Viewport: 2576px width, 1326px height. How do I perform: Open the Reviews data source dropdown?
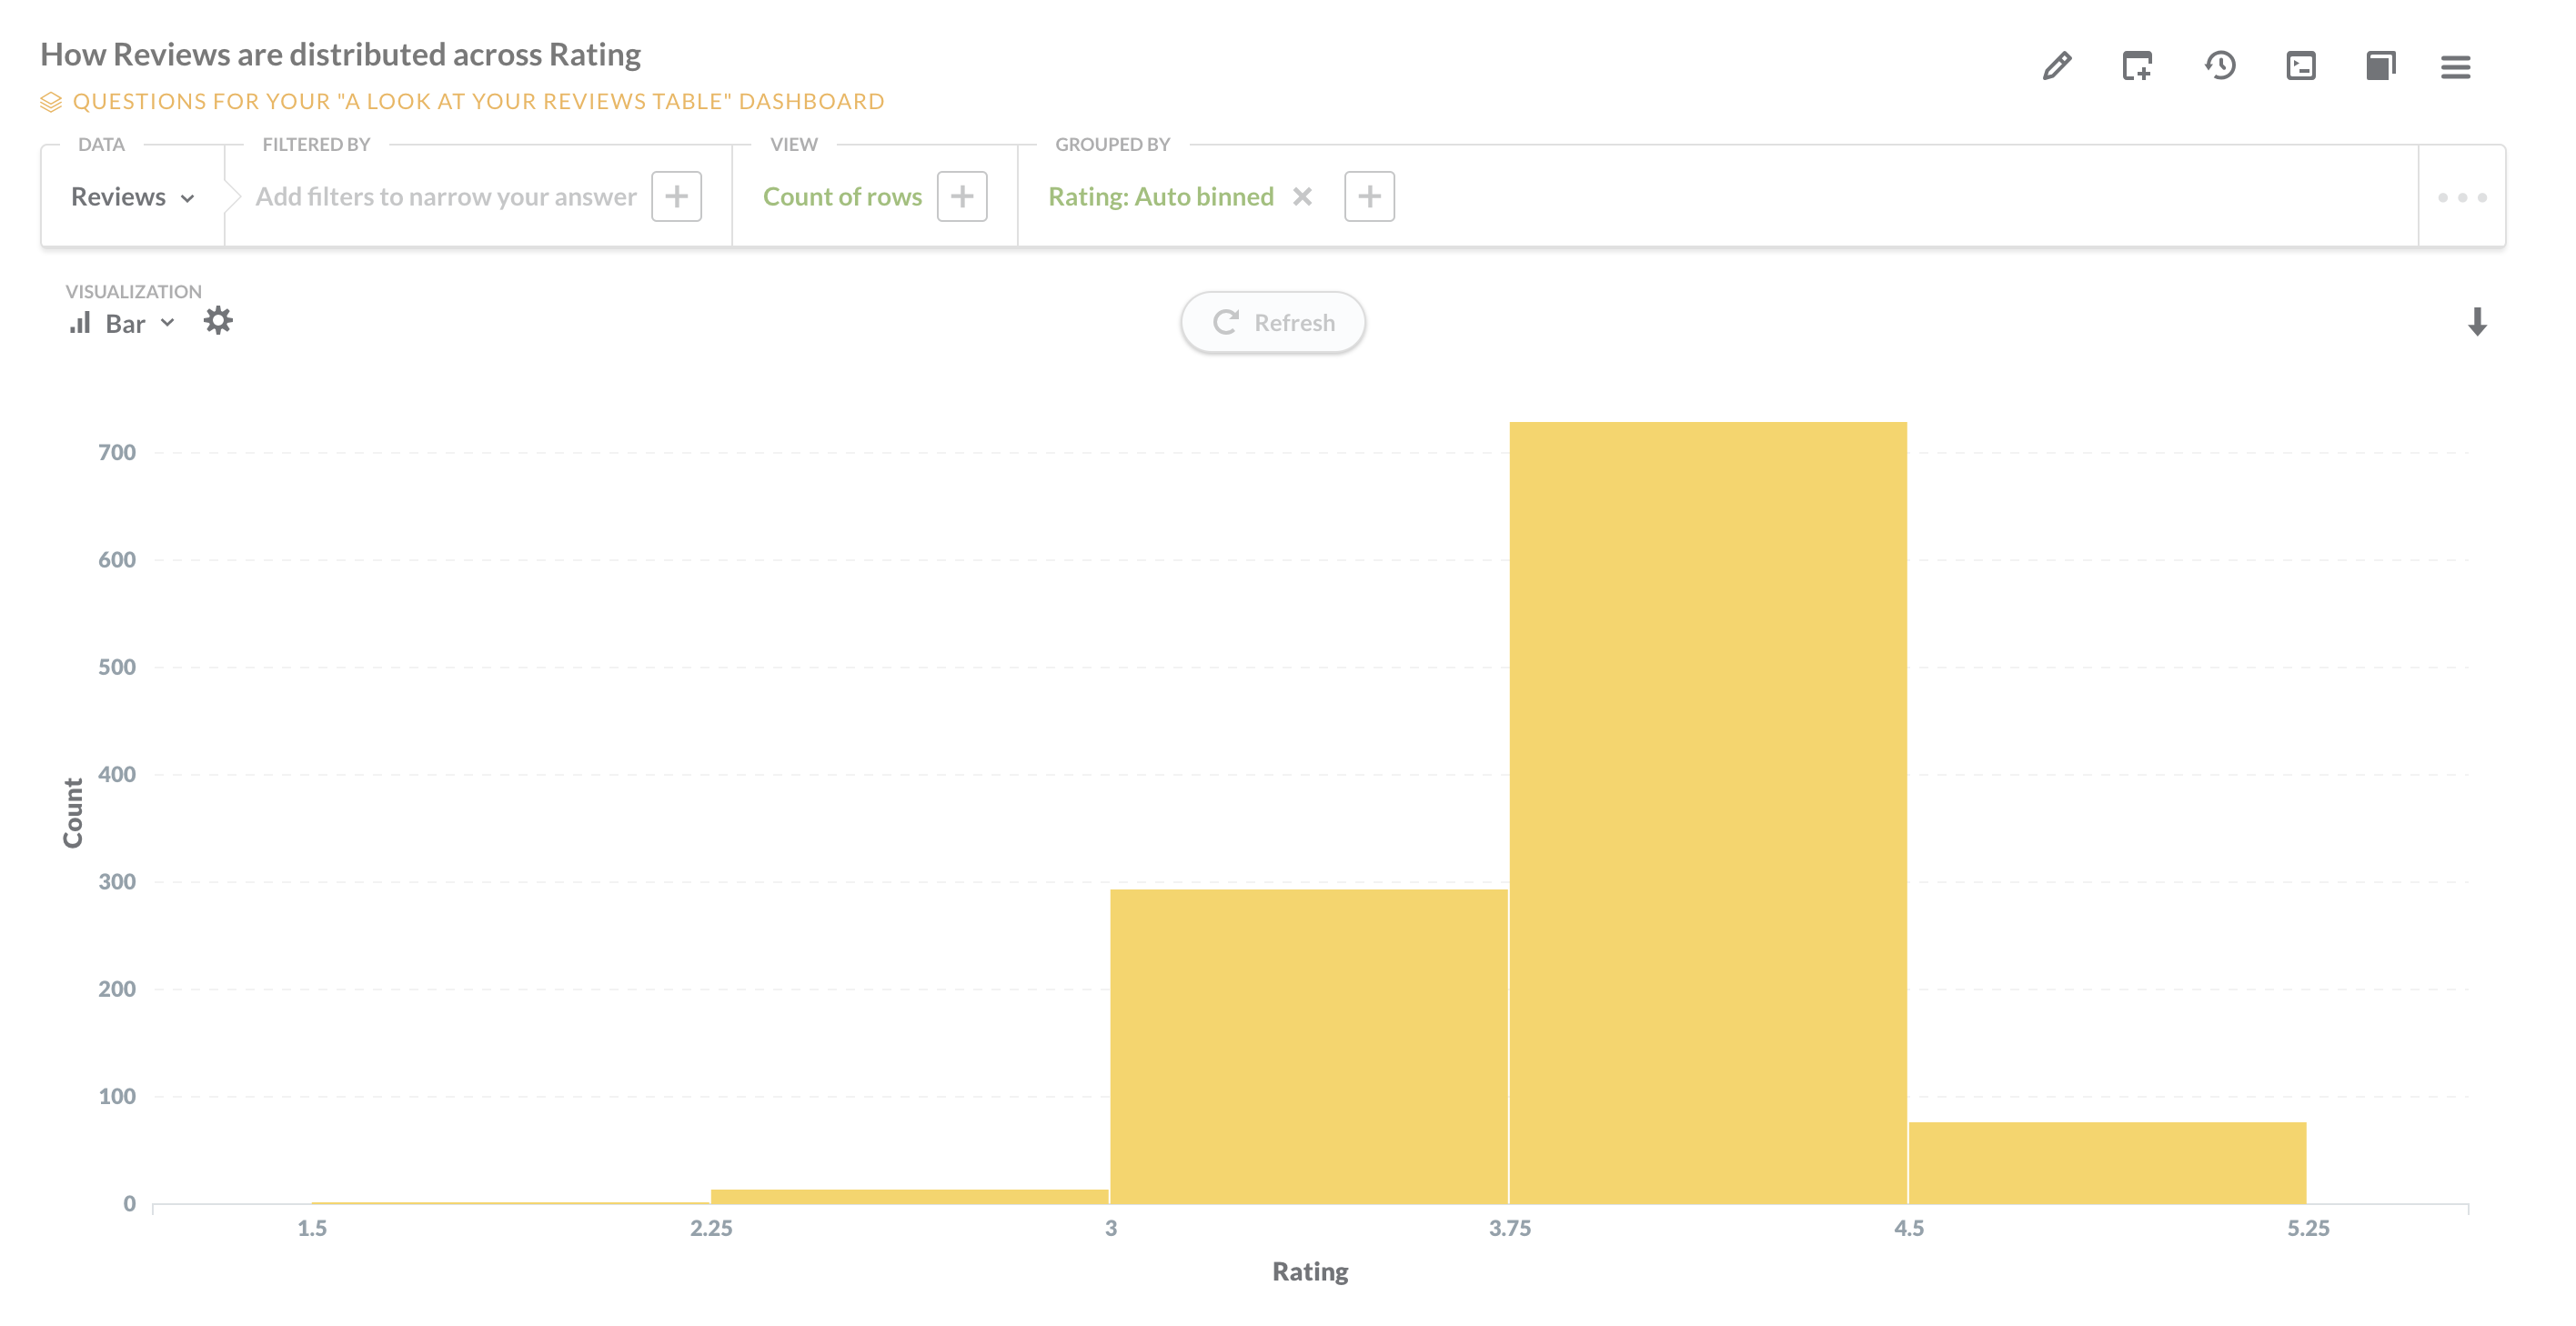click(131, 196)
